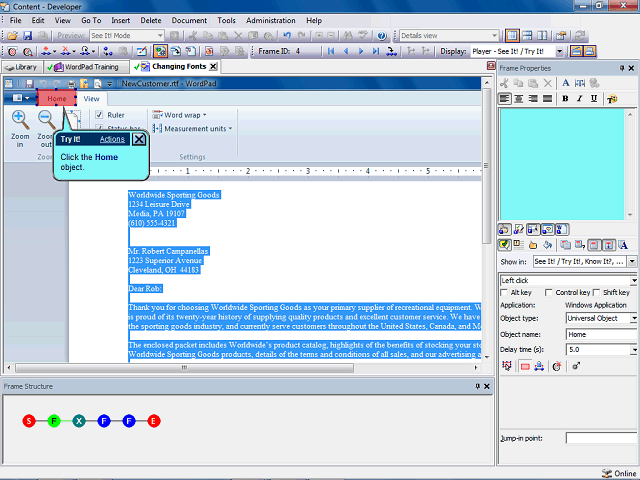Viewport: 640px width, 480px height.
Task: Toggle the Shift key checkbox
Action: coord(596,293)
